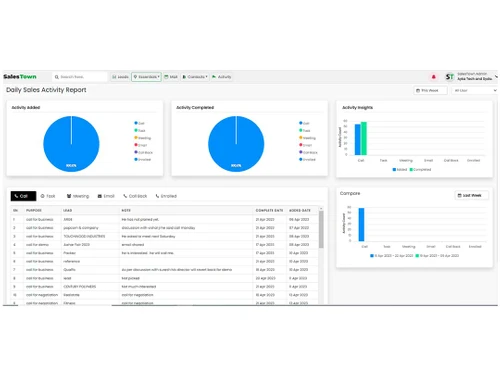Image resolution: width=500 pixels, height=375 pixels.
Task: Expand the Essentials dropdown menu
Action: tap(146, 77)
